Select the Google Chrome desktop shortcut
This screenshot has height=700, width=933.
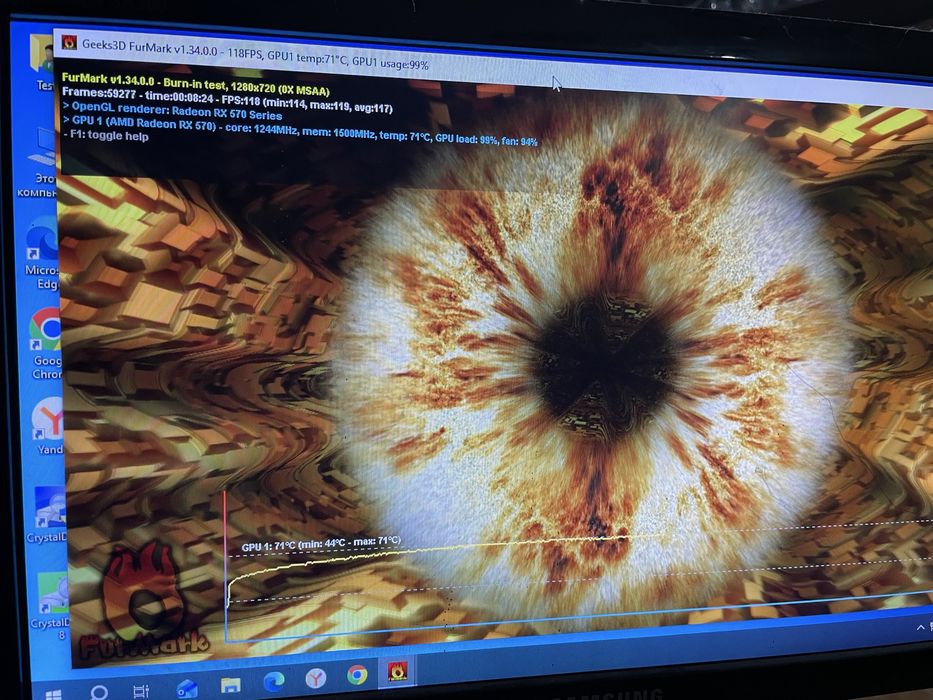pyautogui.click(x=45, y=343)
